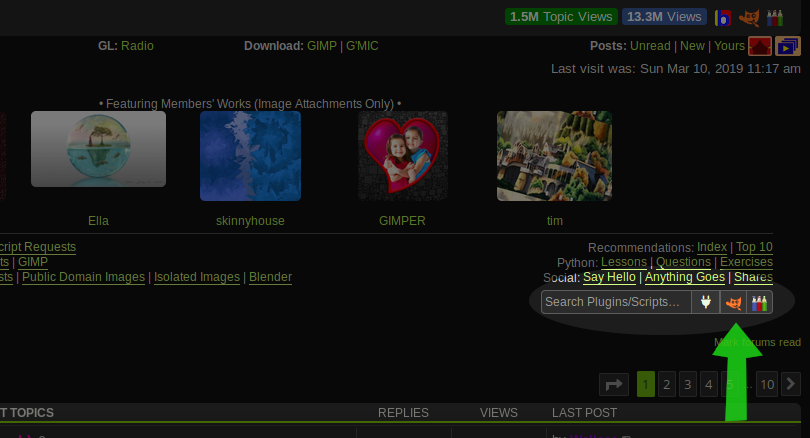
Task: Open the GL Radio link
Action: tap(137, 46)
